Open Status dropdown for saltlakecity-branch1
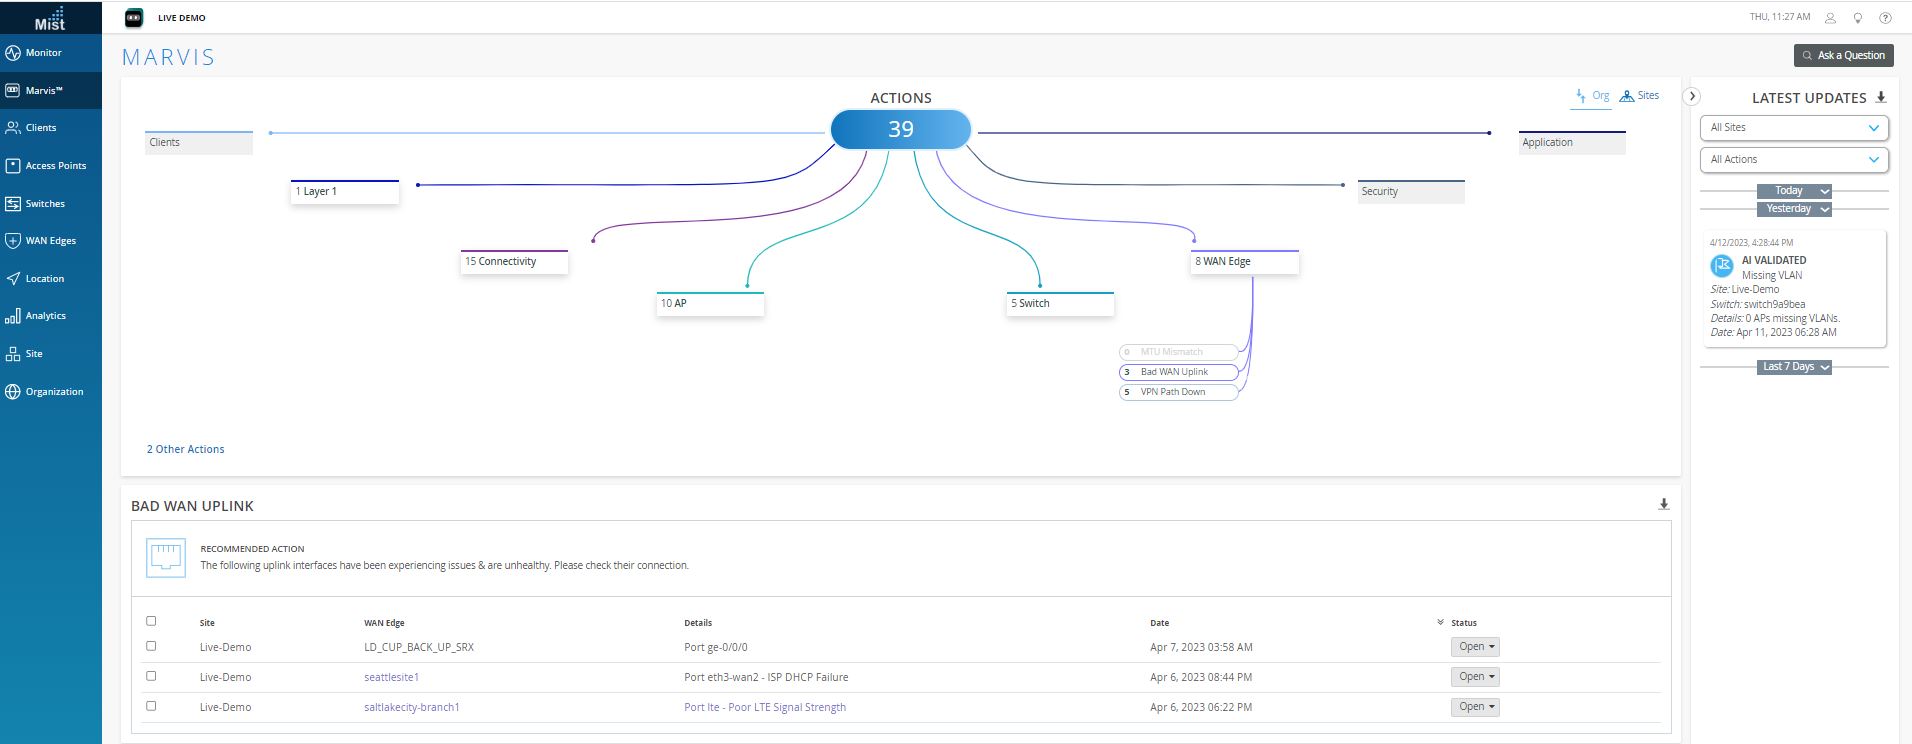 coord(1476,707)
